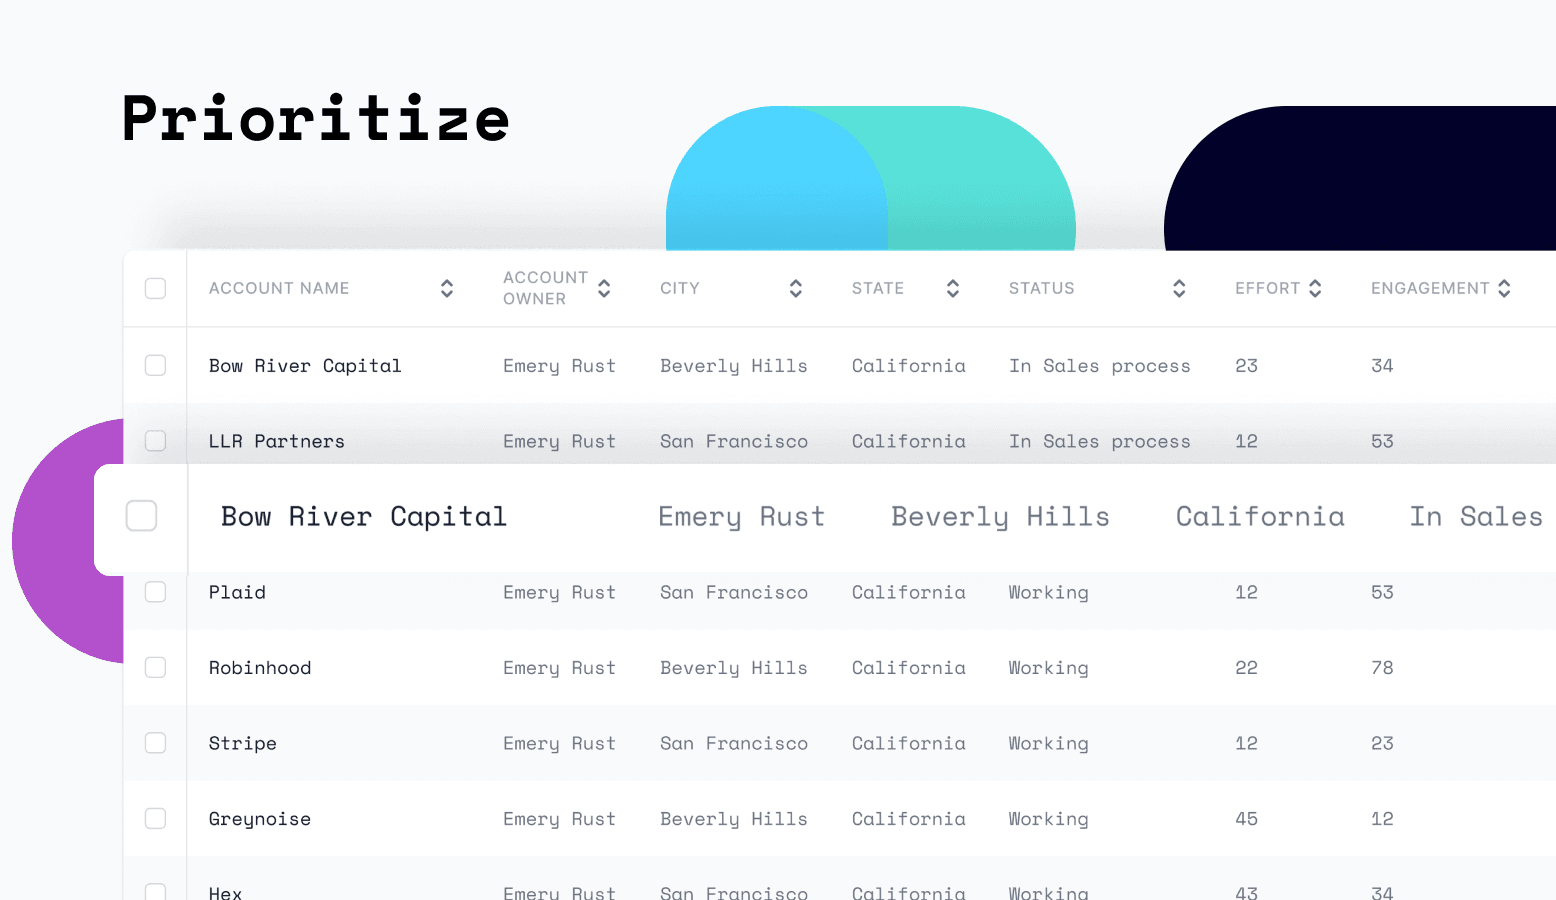Click the STATUS column header
1556x900 pixels.
tap(1041, 288)
